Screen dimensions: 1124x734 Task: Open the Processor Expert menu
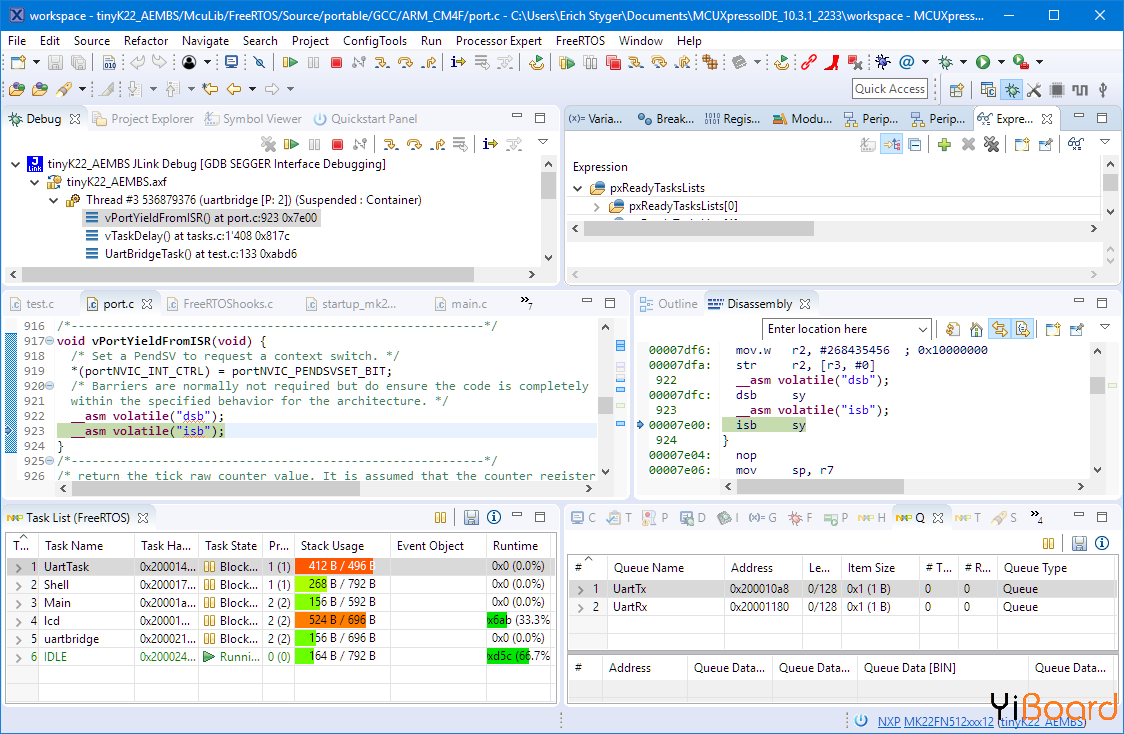[x=499, y=41]
